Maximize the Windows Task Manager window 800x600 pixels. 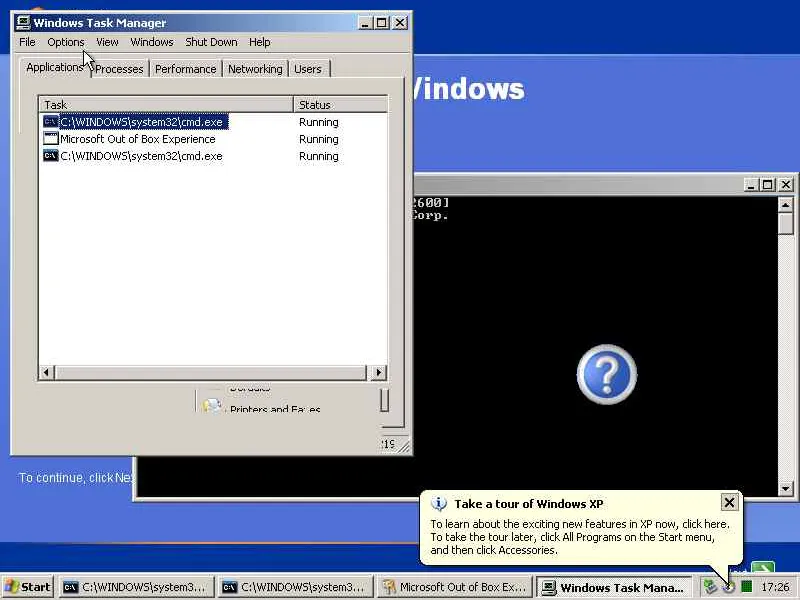tap(382, 23)
